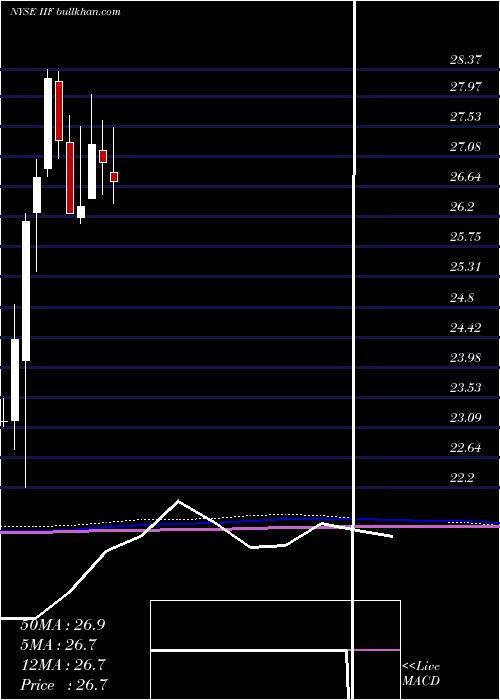Click the NYSE IIF bullkhan.com title text
This screenshot has height=700, width=500.
pos(65,12)
